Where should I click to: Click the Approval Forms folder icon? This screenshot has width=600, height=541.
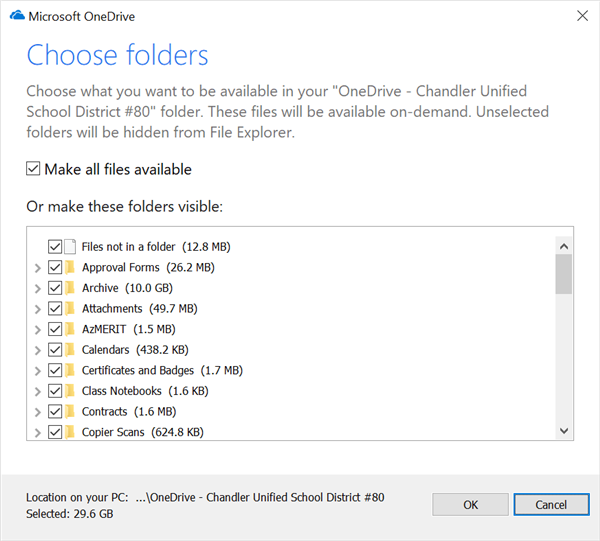point(70,267)
